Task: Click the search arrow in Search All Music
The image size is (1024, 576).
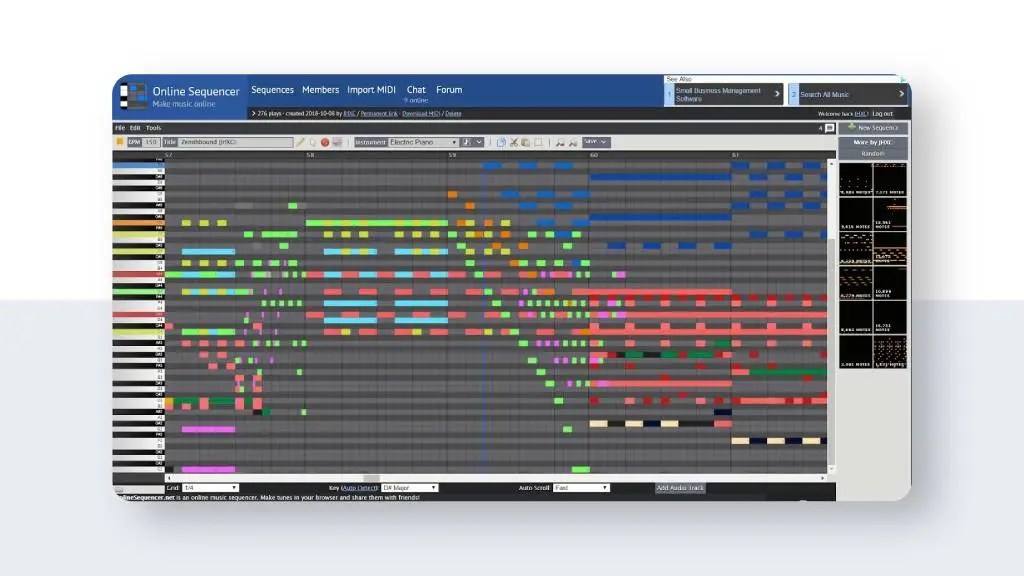Action: [900, 94]
